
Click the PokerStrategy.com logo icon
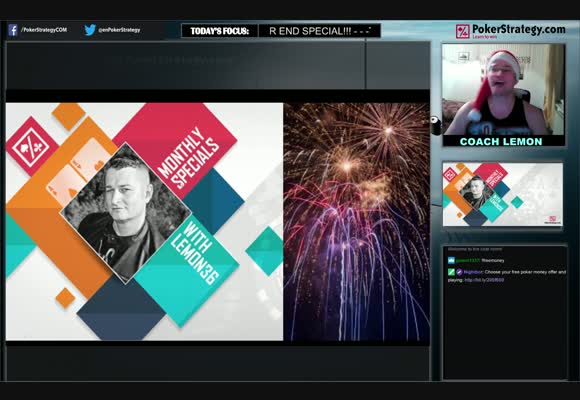click(462, 31)
